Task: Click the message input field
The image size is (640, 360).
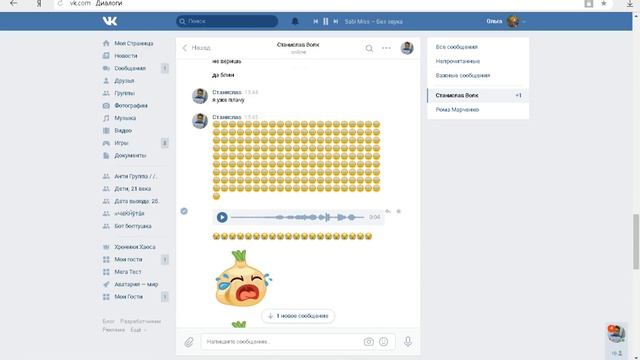Action: click(282, 342)
